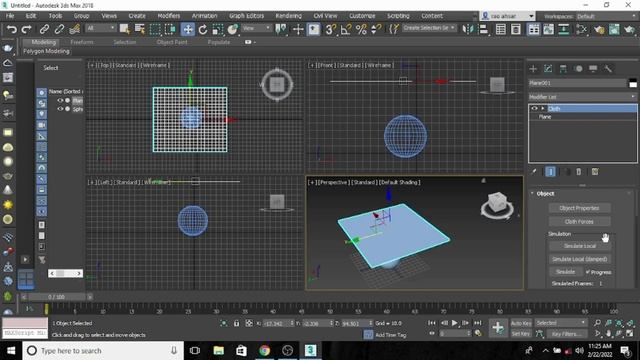640x360 pixels.
Task: Open the Rendering menu
Action: pos(289,16)
